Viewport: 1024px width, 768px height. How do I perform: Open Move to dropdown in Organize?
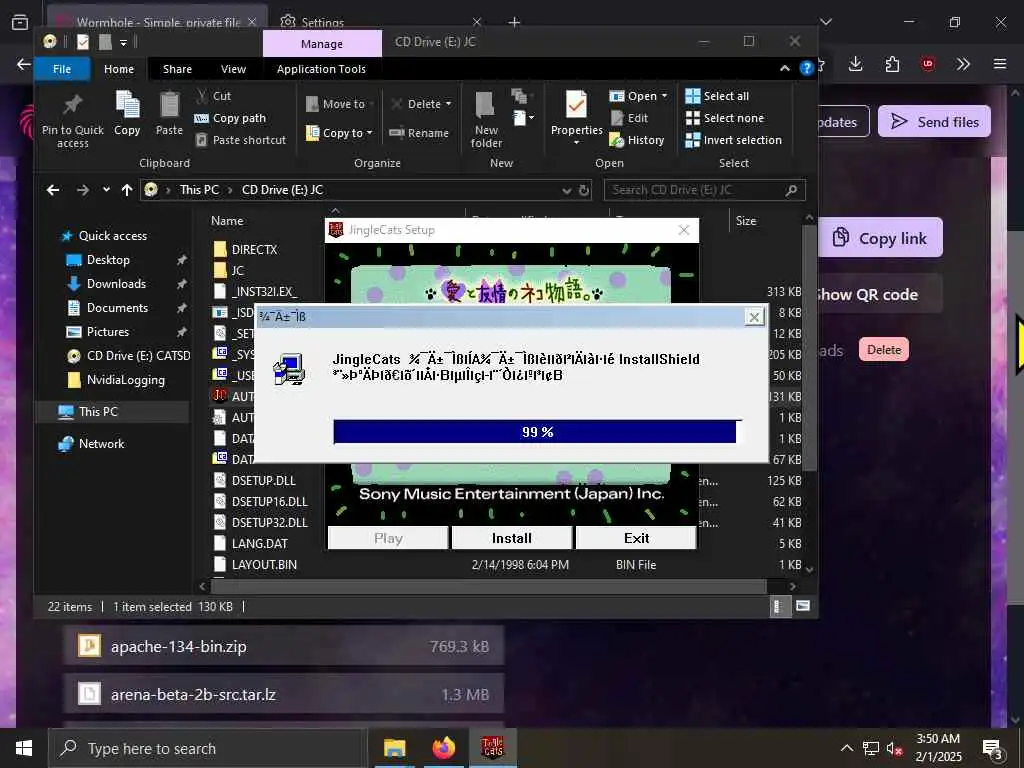(340, 104)
